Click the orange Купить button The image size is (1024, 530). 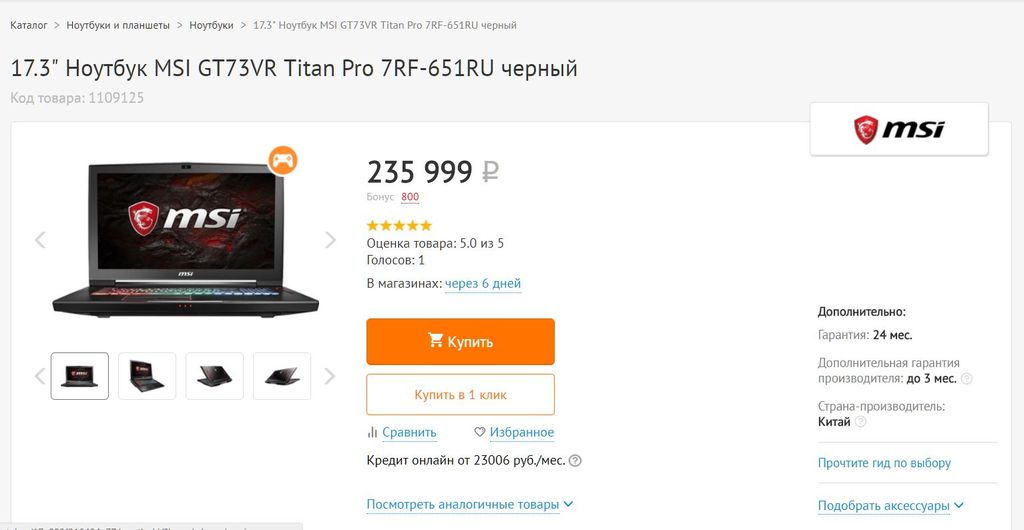[460, 341]
